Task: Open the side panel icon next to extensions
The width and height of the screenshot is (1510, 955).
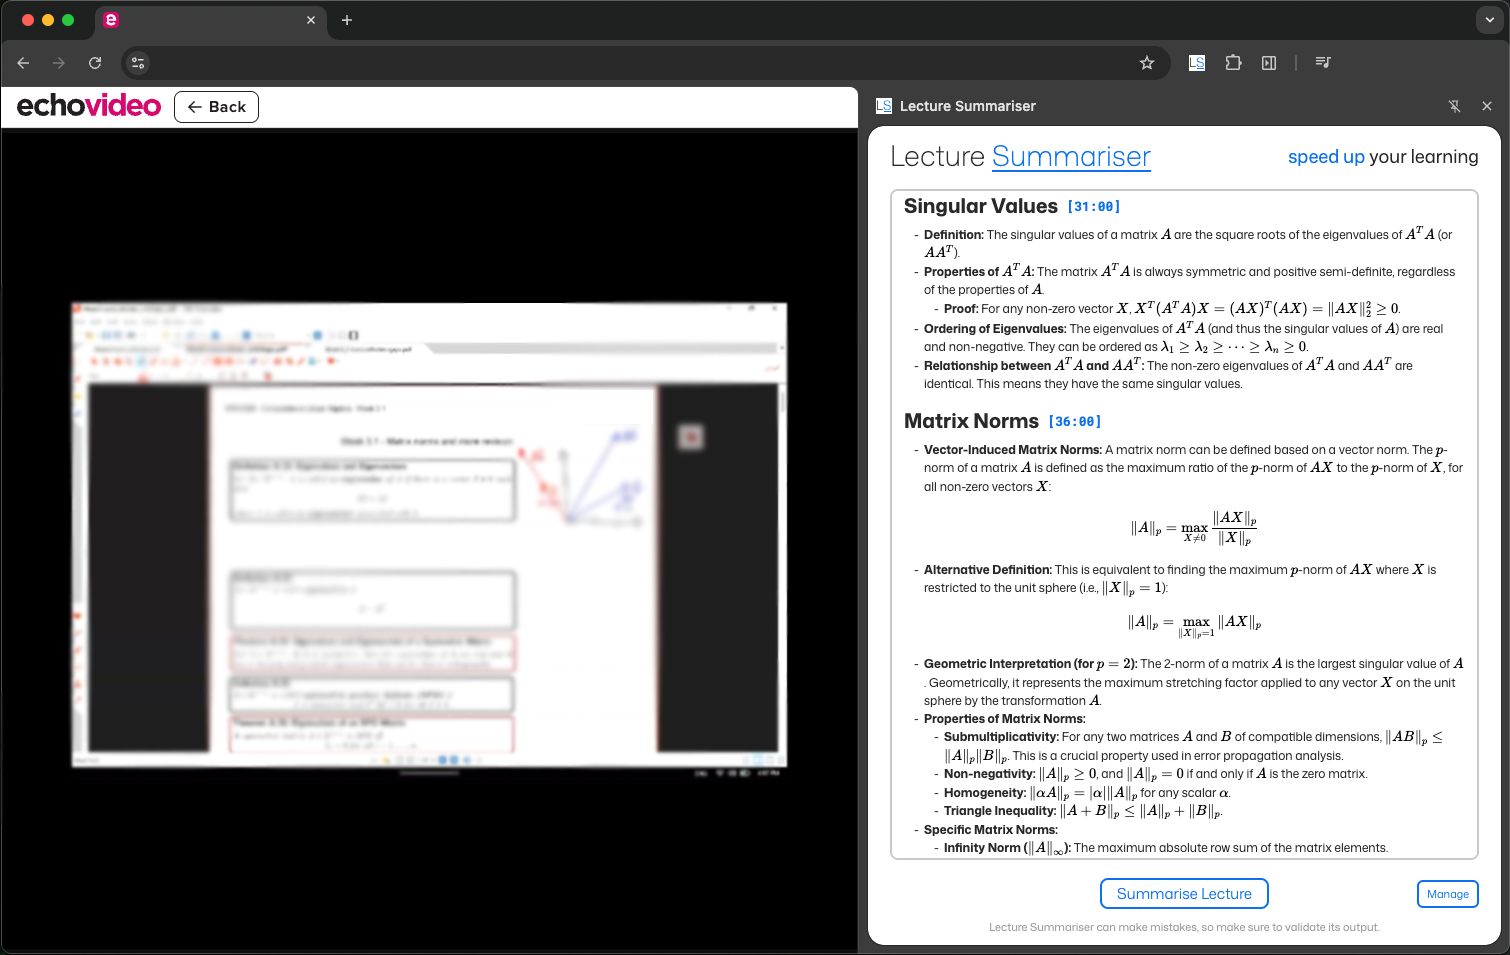Action: (1268, 62)
